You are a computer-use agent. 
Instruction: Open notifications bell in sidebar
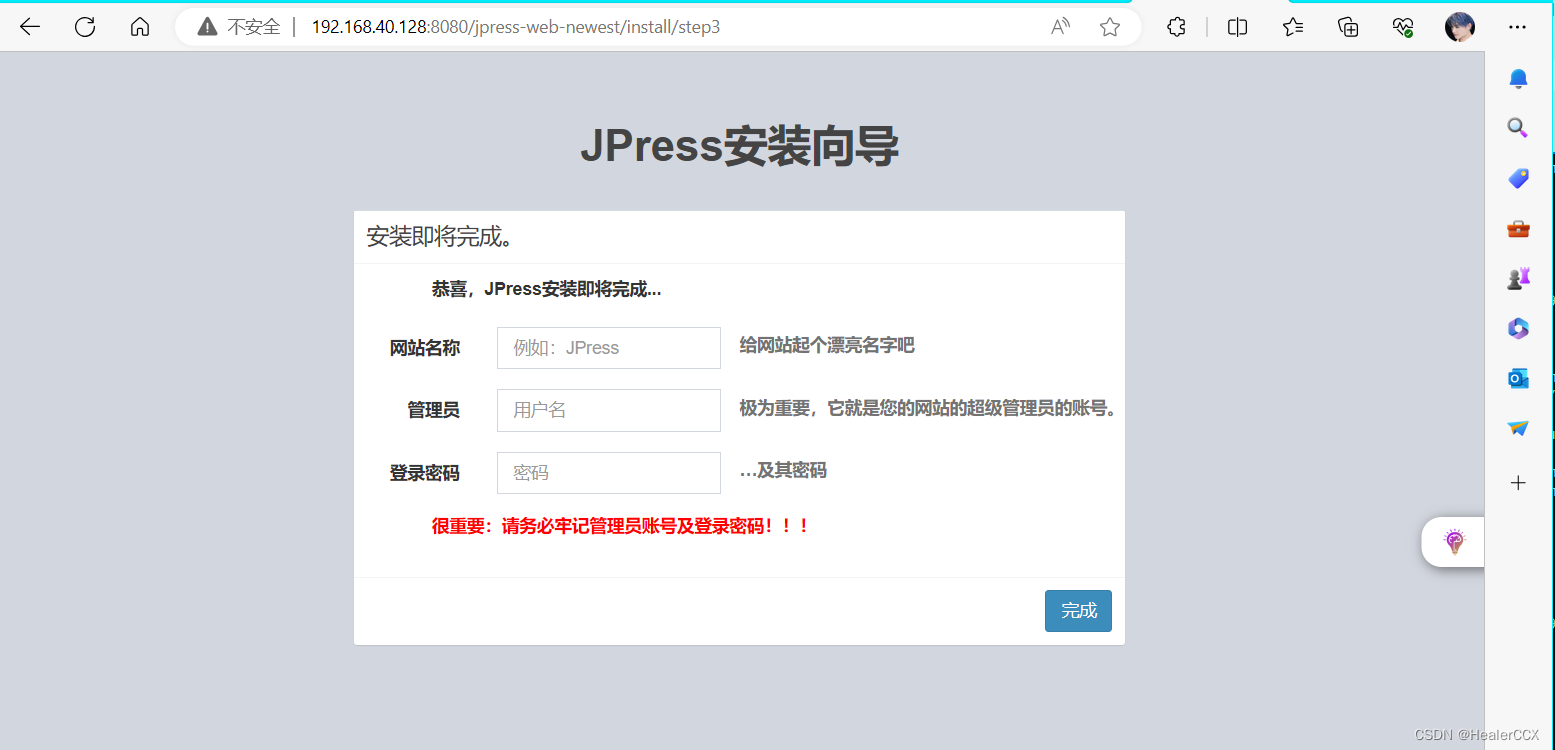1518,79
